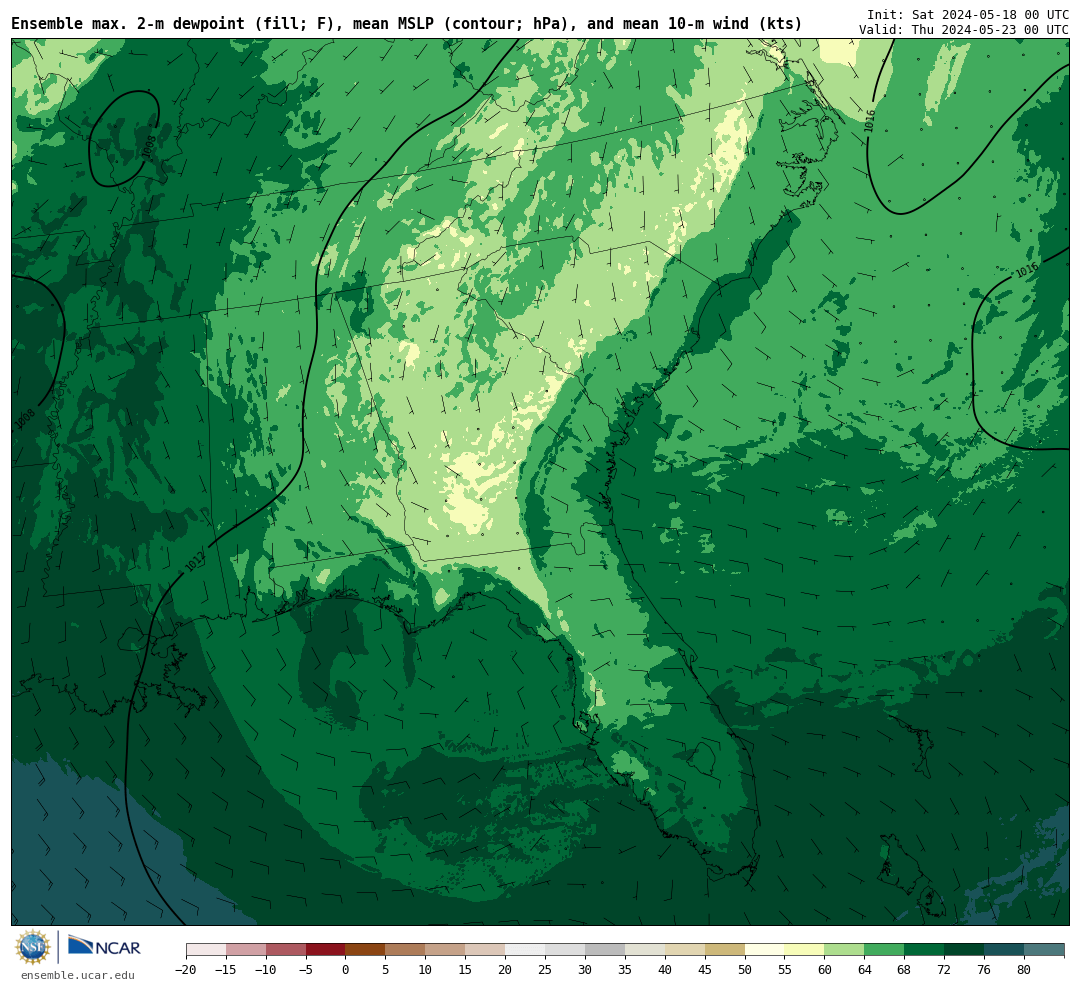This screenshot has height=988, width=1080.
Task: Click the '10' colorbar tick label
Action: tap(425, 970)
